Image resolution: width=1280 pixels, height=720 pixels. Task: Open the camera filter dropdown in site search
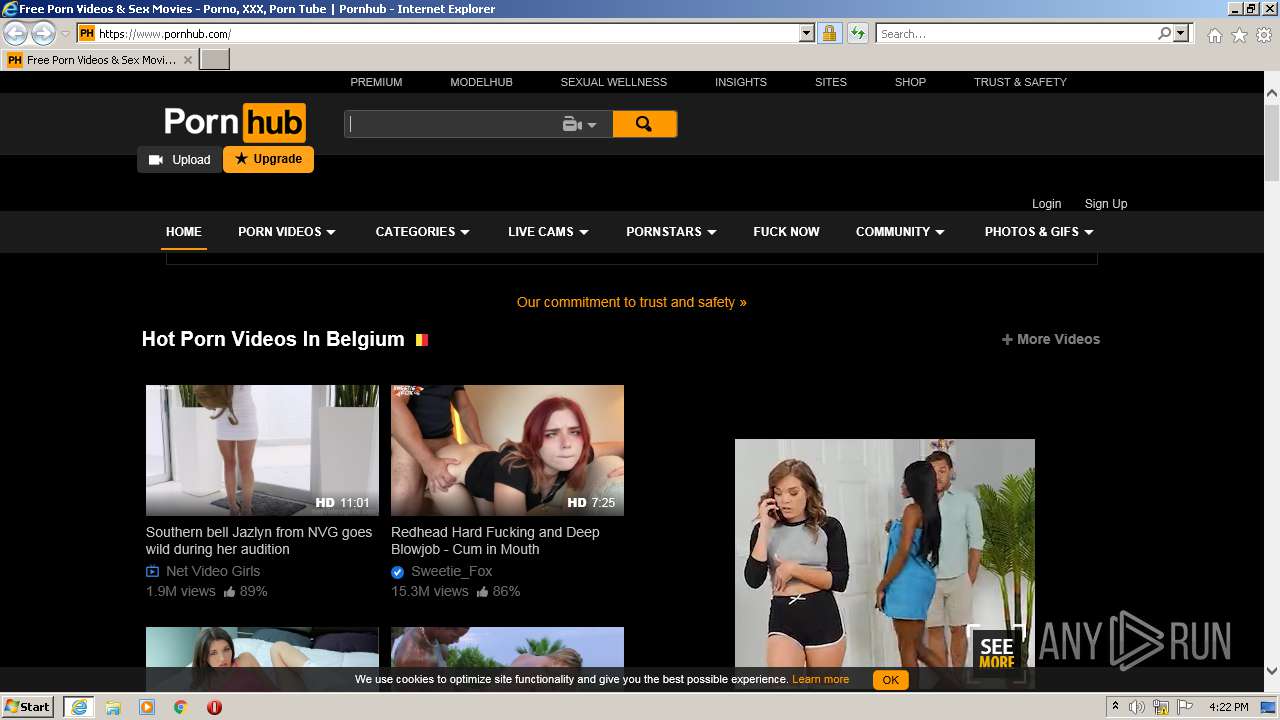coord(580,125)
